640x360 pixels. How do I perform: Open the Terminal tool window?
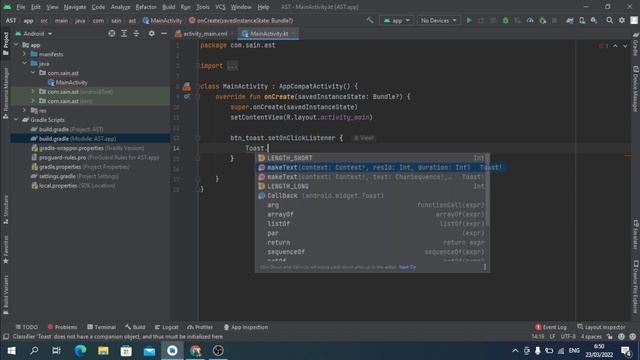tap(102, 327)
